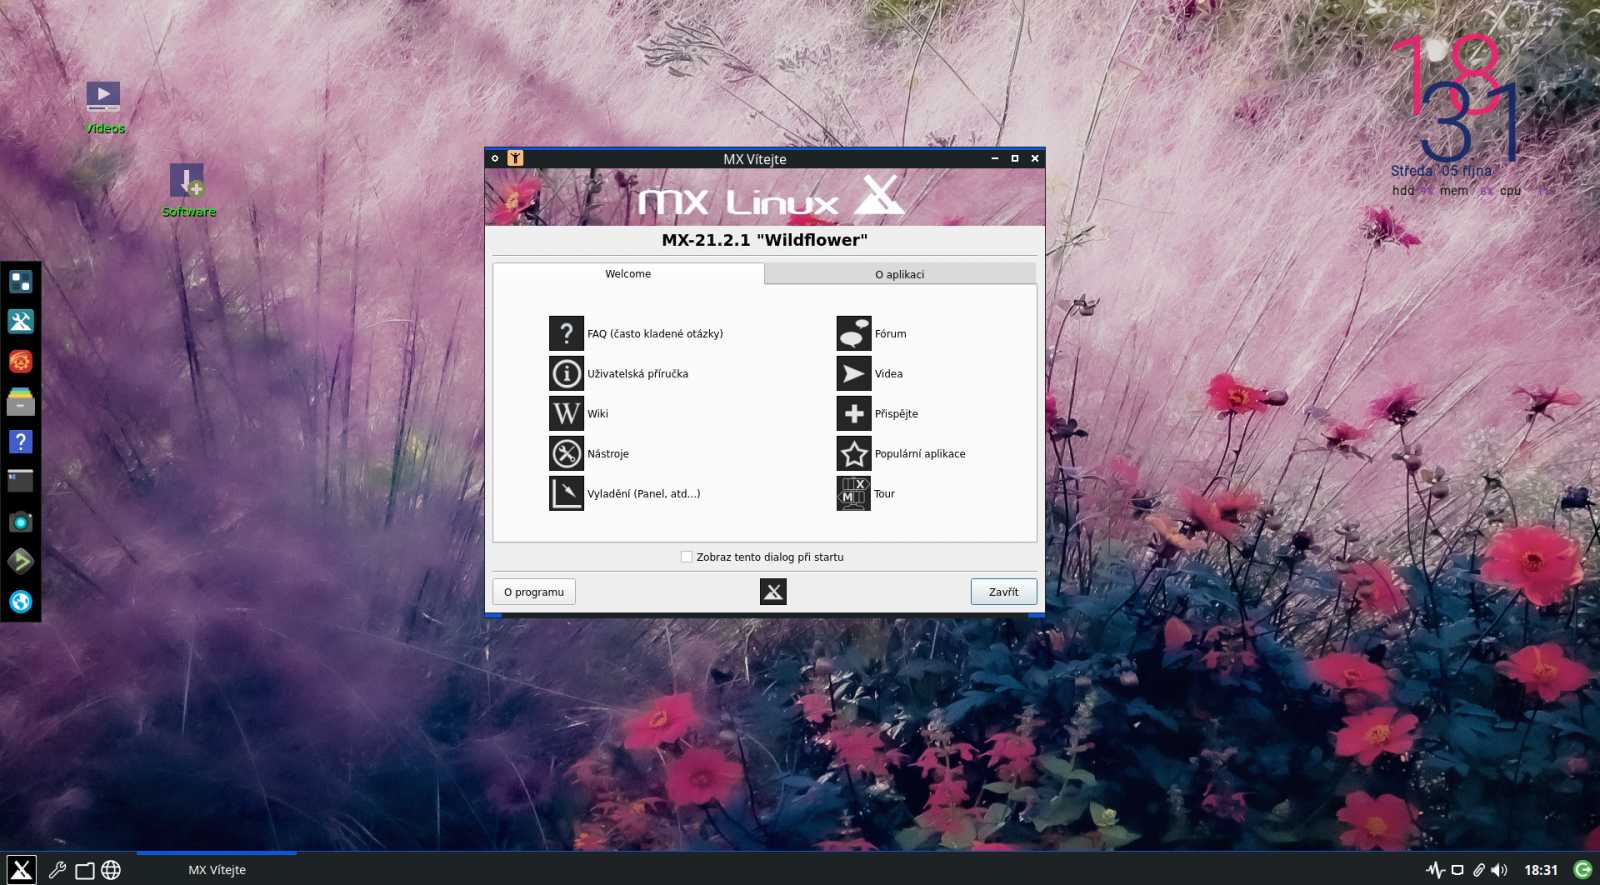1600x885 pixels.
Task: Open the web browser globe in bottom panel
Action: (111, 870)
